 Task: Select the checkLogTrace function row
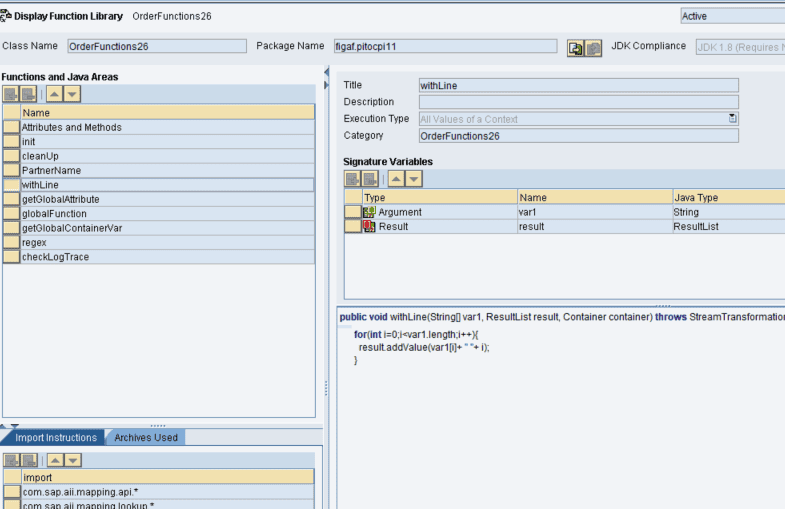click(x=167, y=257)
